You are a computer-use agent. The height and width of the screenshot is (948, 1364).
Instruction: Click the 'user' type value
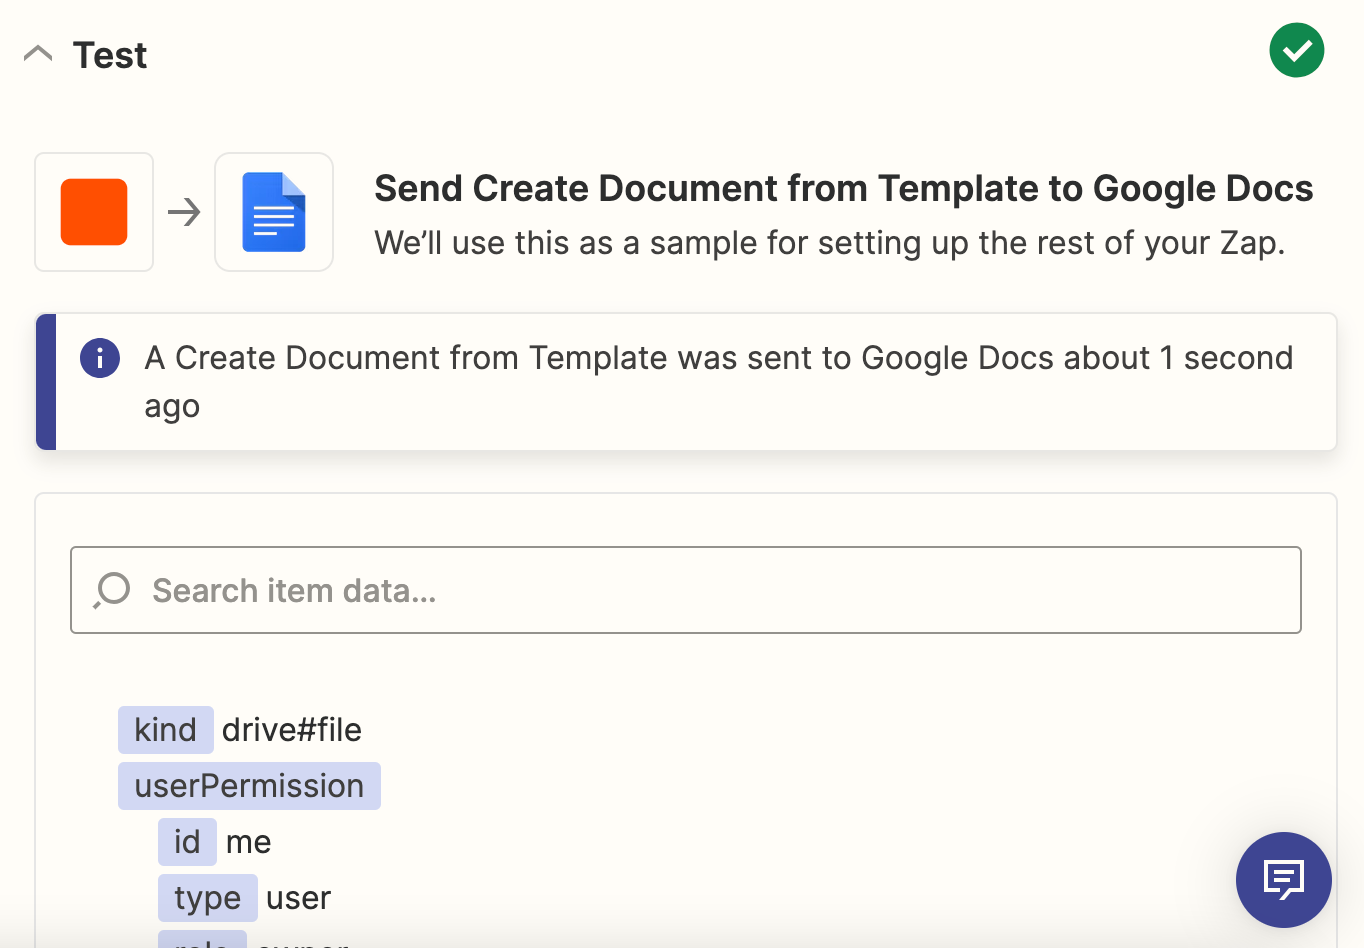(298, 898)
